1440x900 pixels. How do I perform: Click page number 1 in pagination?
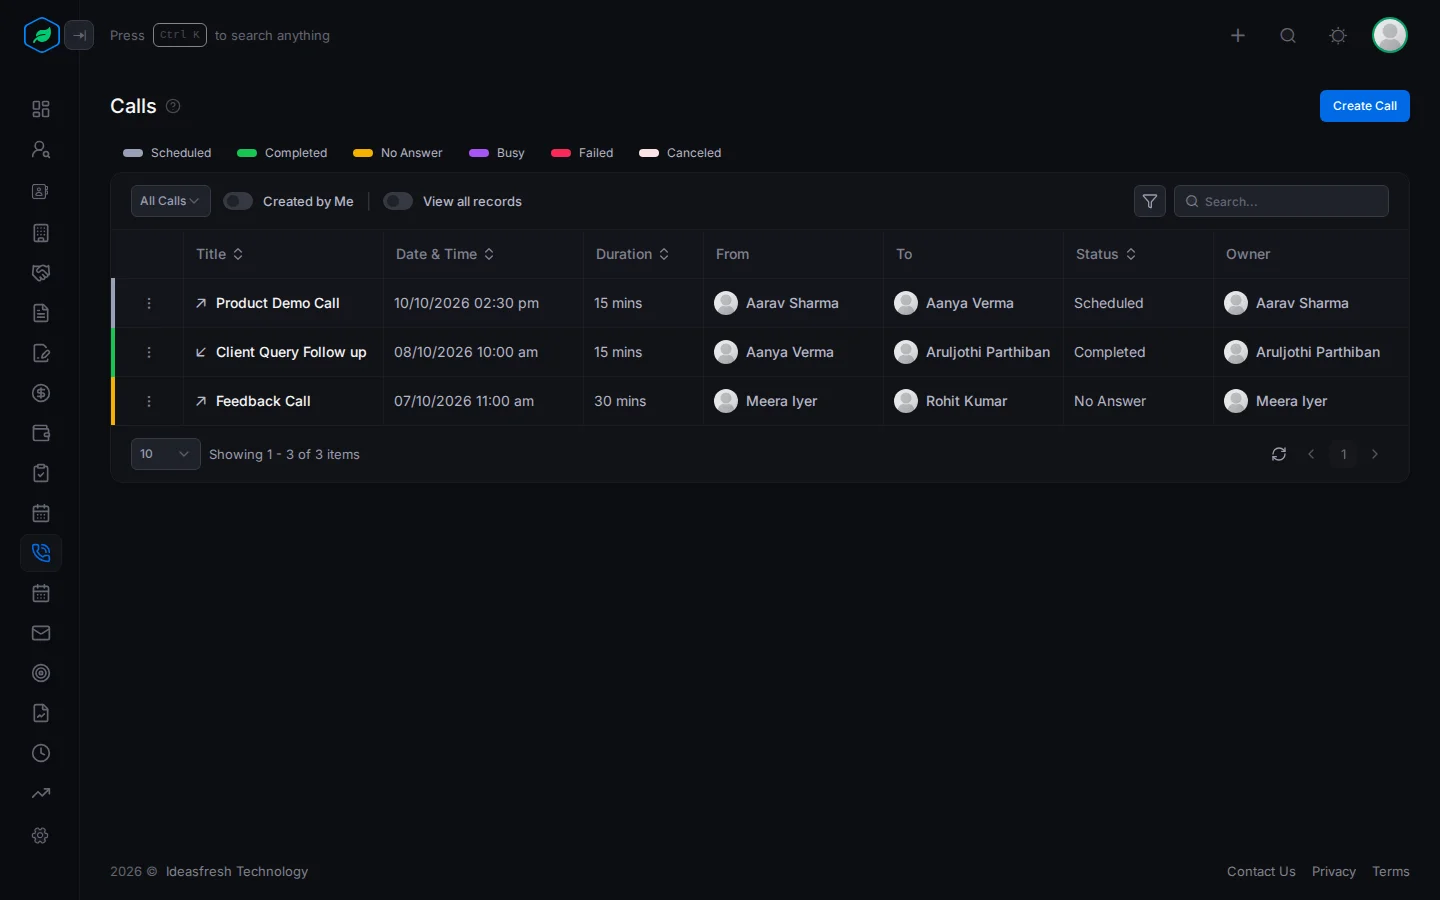point(1343,454)
